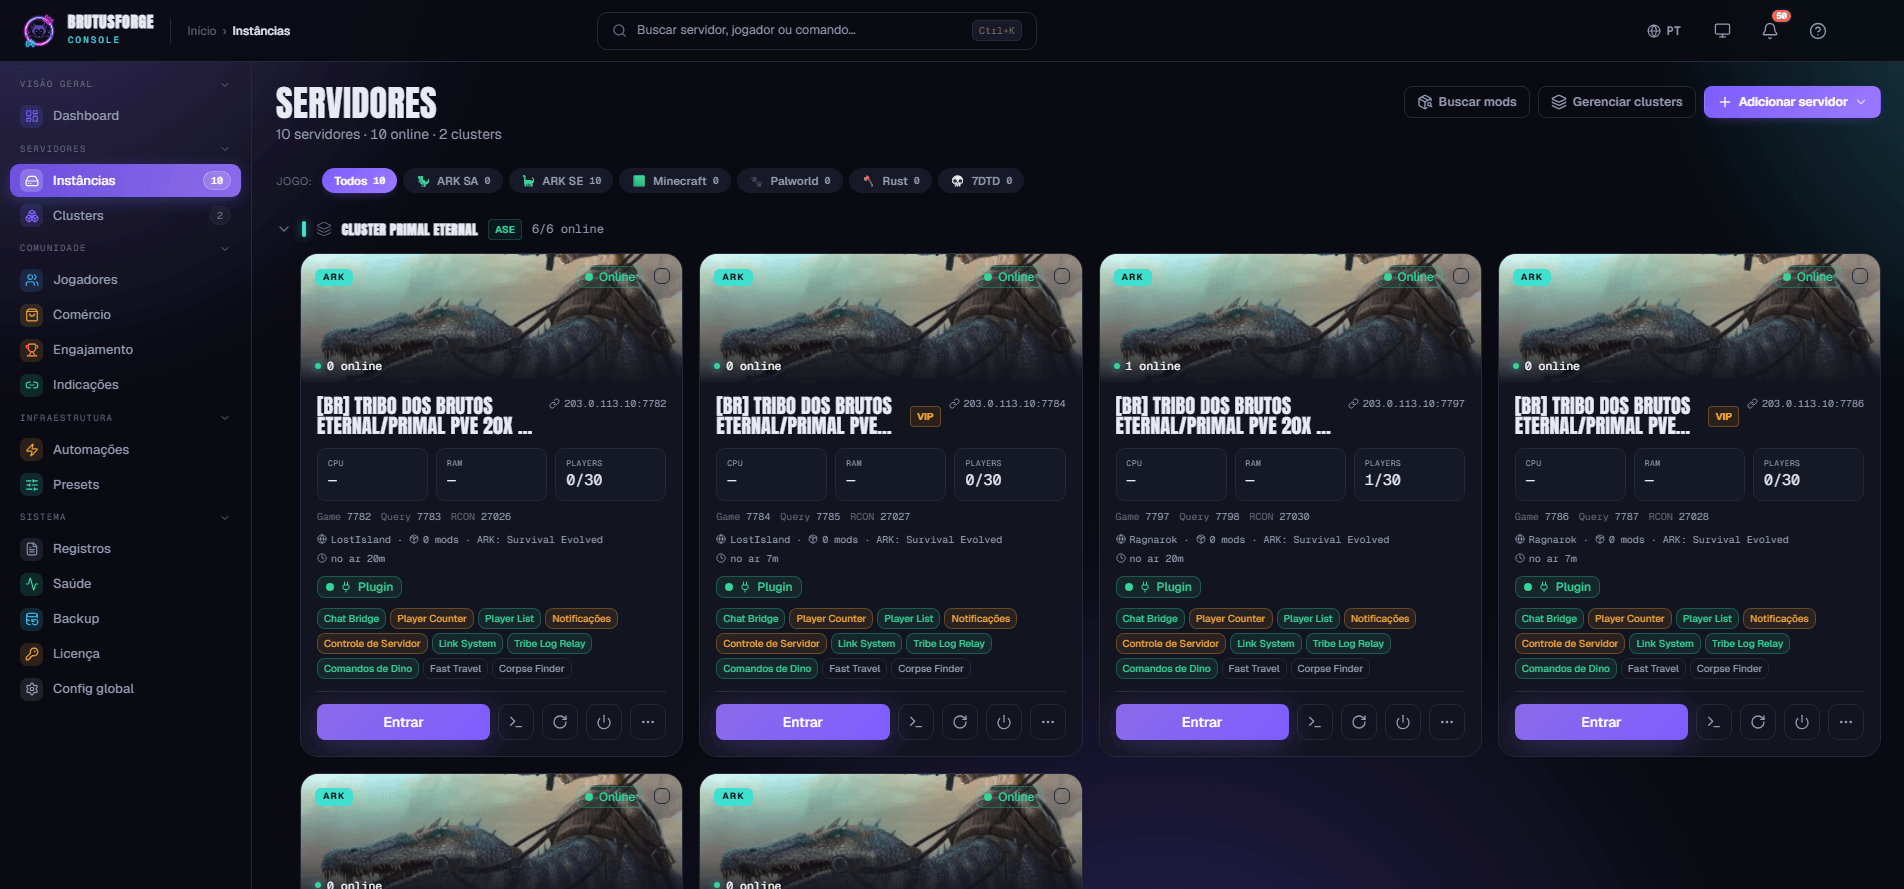The width and height of the screenshot is (1904, 889).
Task: Restart the server with address 203.0.113.10:7784
Action: [960, 722]
